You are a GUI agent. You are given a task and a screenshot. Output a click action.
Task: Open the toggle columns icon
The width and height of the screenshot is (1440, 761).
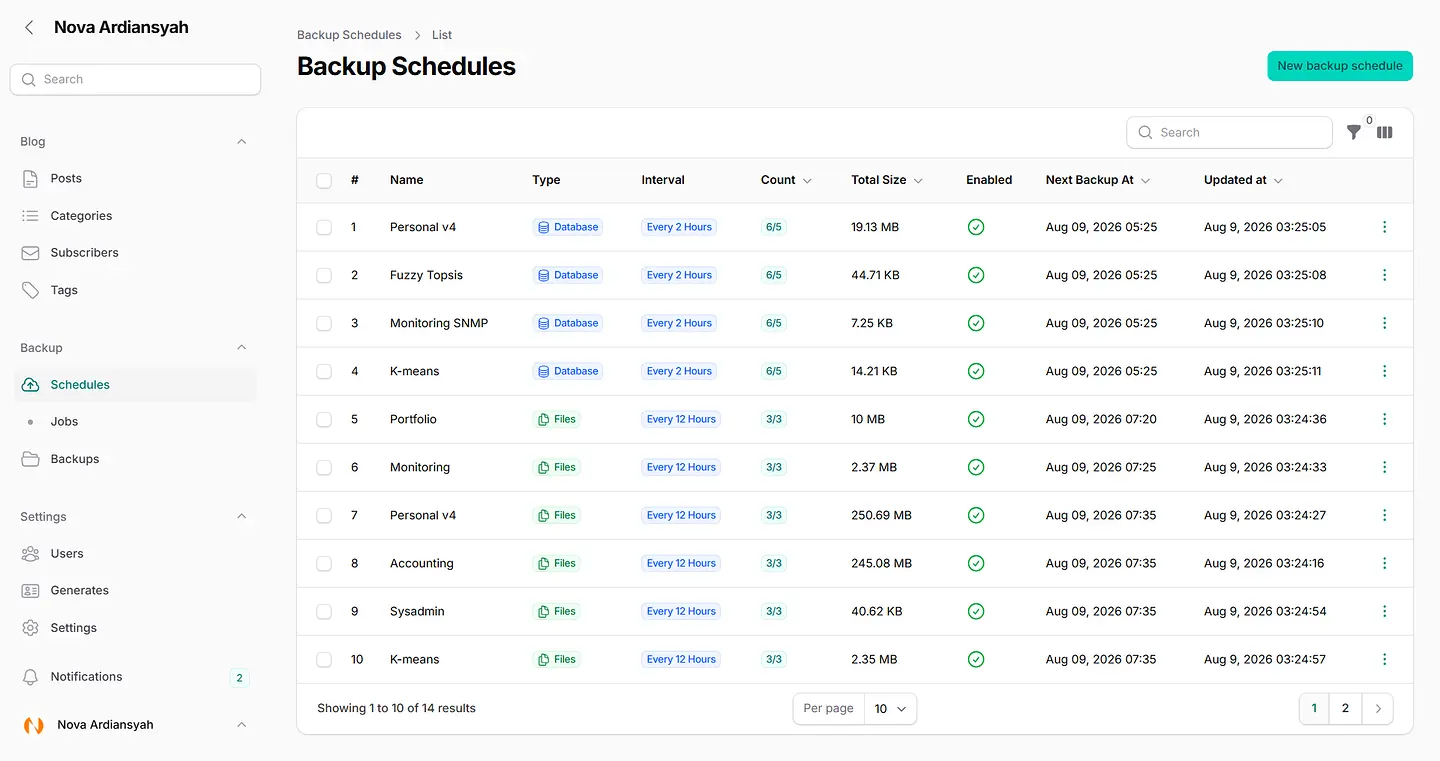[x=1384, y=132]
